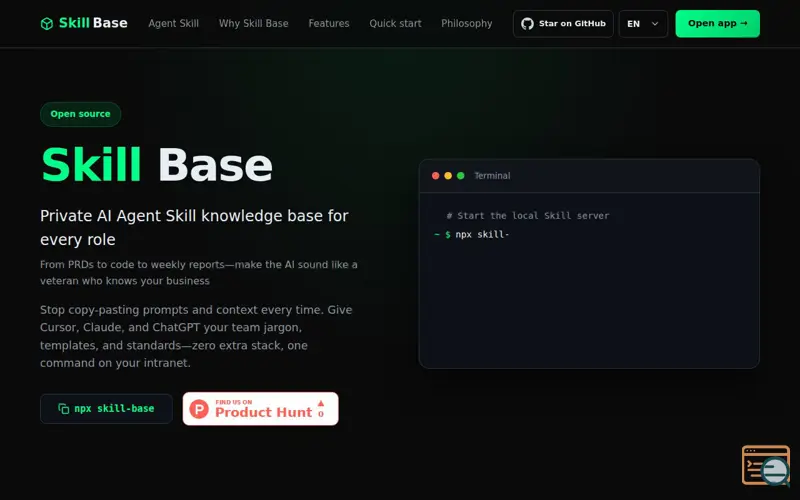Click the Open source badge

[x=81, y=114]
